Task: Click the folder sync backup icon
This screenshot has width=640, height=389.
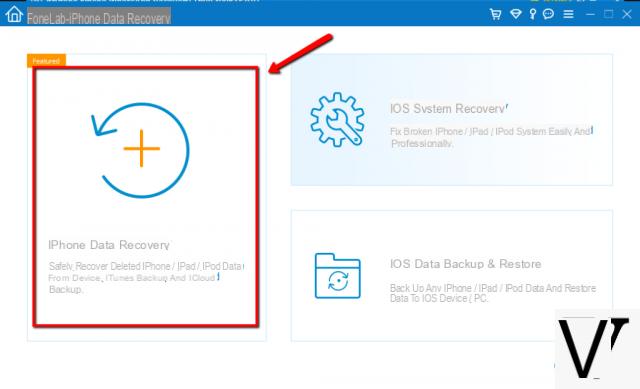Action: click(338, 276)
